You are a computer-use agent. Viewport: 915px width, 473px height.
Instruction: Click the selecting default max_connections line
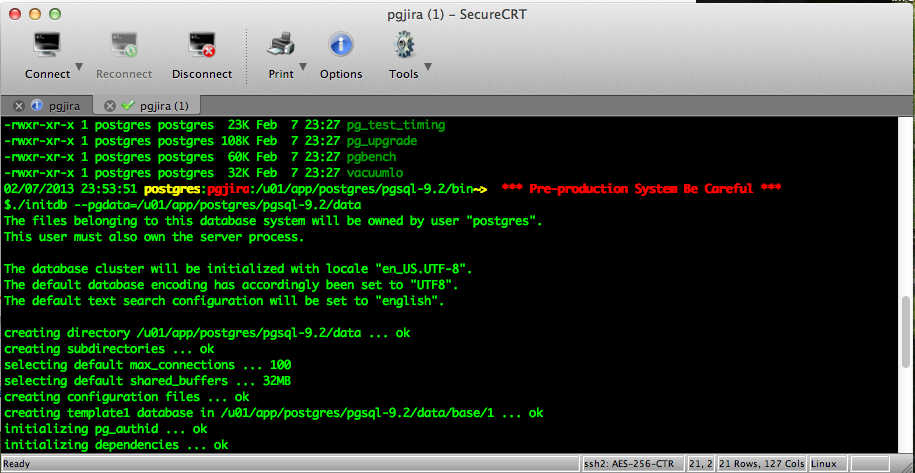pyautogui.click(x=147, y=365)
